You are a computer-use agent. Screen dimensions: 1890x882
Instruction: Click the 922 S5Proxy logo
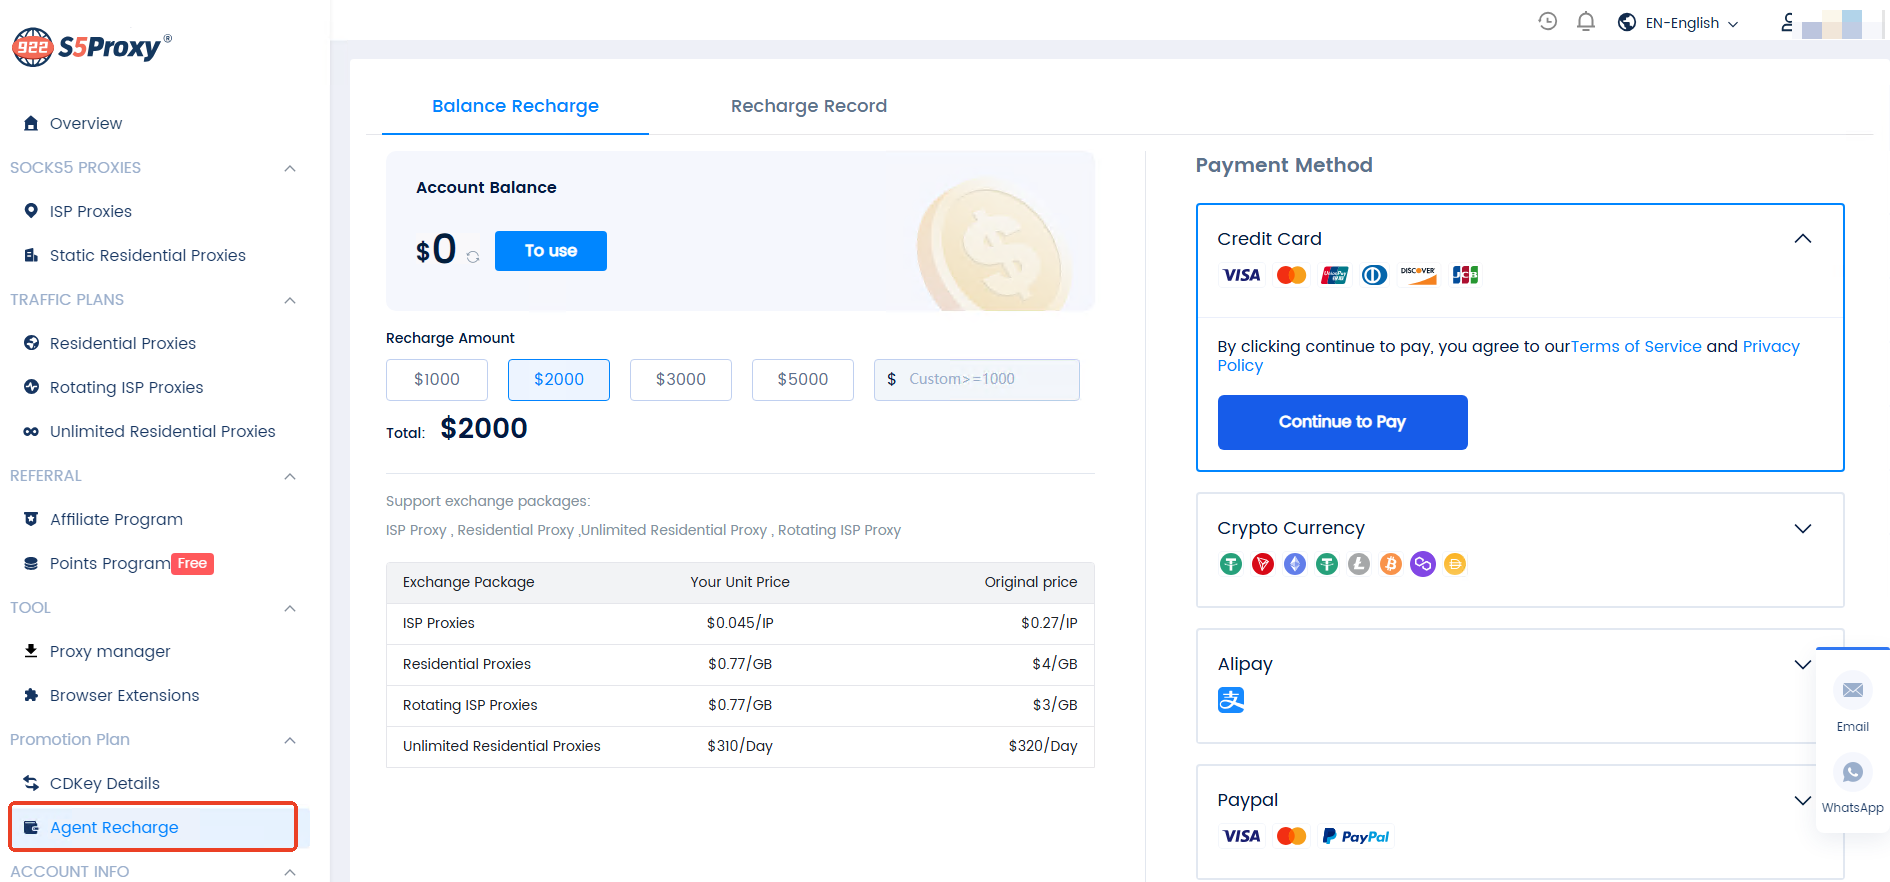coord(92,47)
